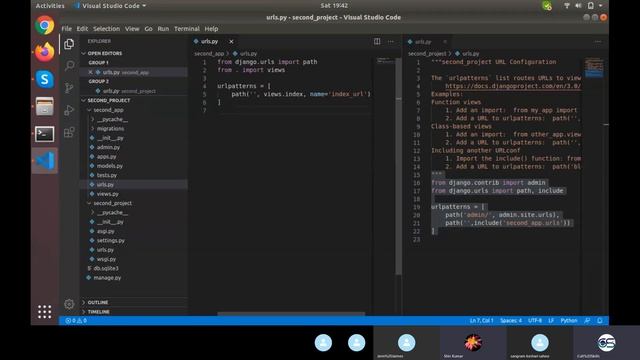Screen dimensions: 640x360
Task: Open the notifications bell in the status bar
Action: [x=600, y=320]
